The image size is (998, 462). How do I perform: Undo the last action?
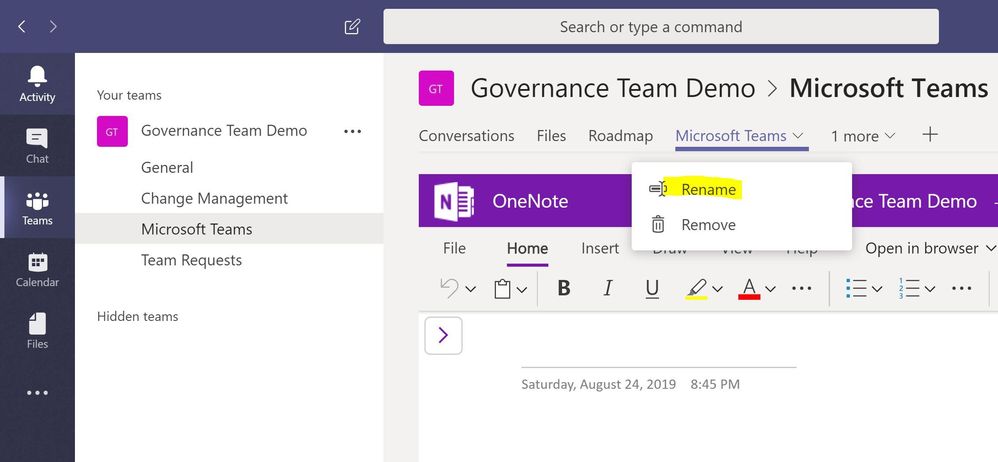click(449, 288)
